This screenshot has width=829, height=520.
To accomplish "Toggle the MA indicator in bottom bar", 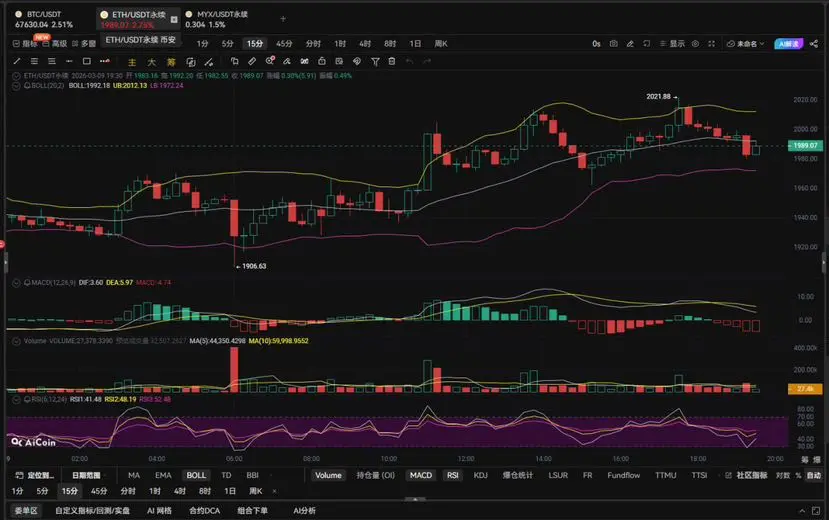I will [134, 475].
